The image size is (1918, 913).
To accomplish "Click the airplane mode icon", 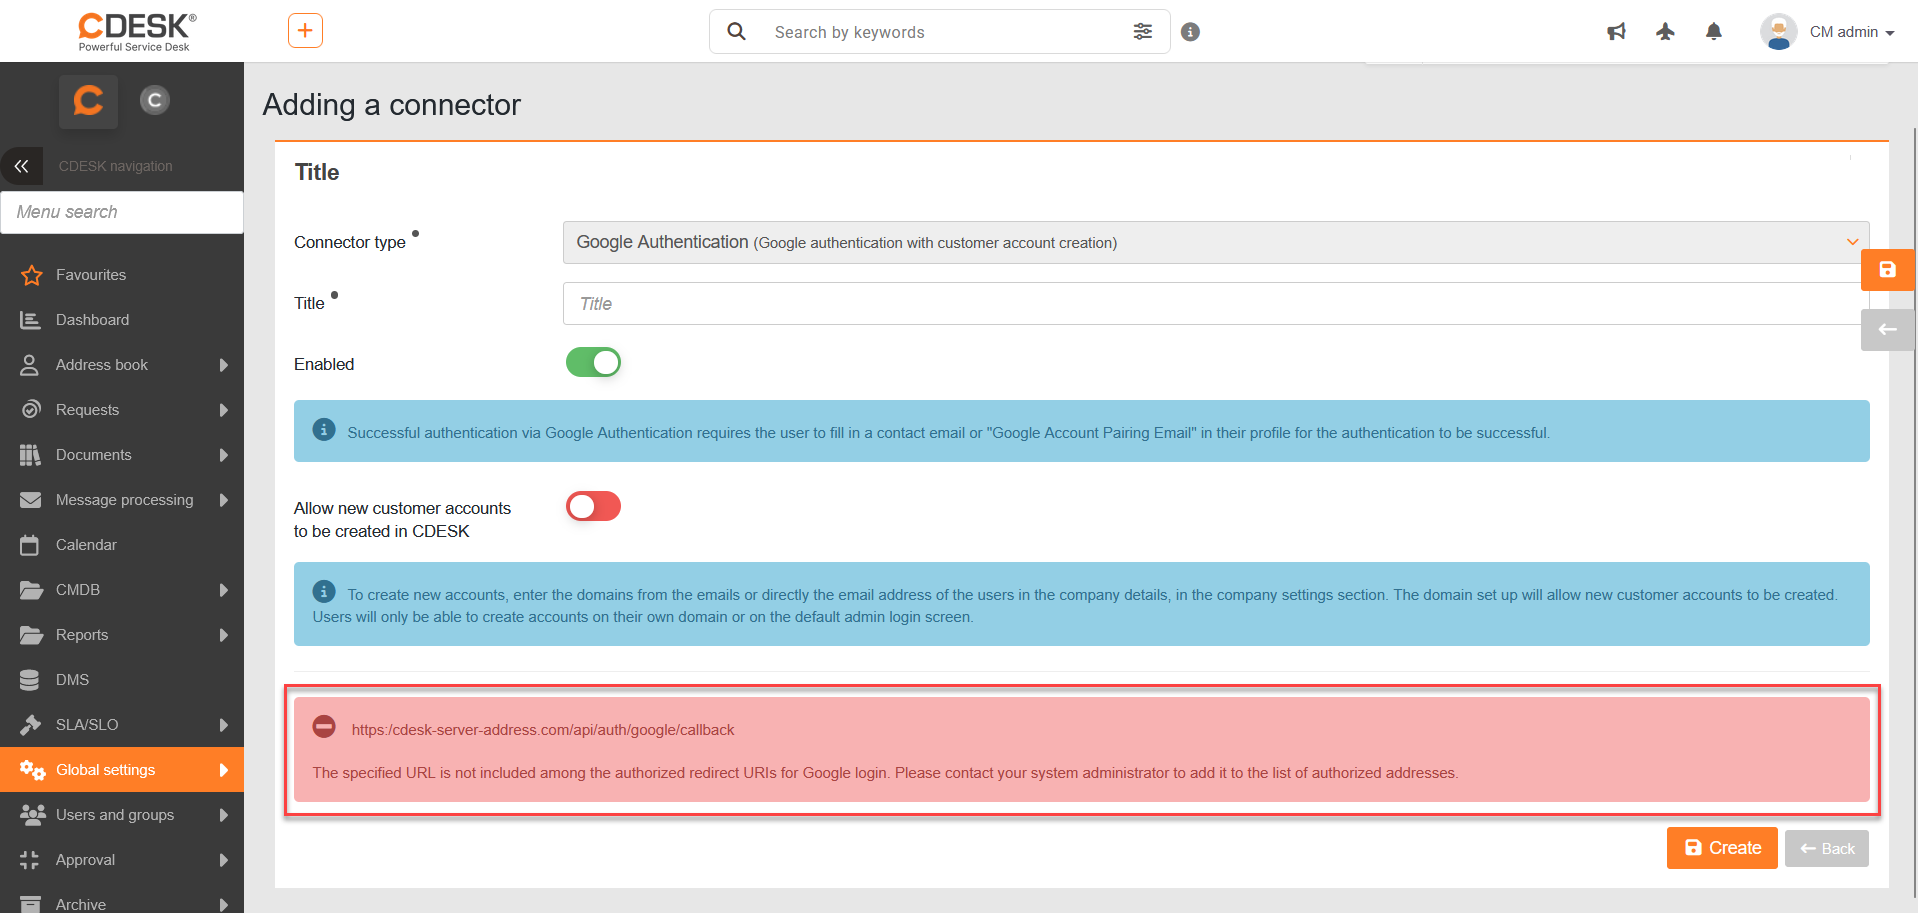I will click(1665, 32).
